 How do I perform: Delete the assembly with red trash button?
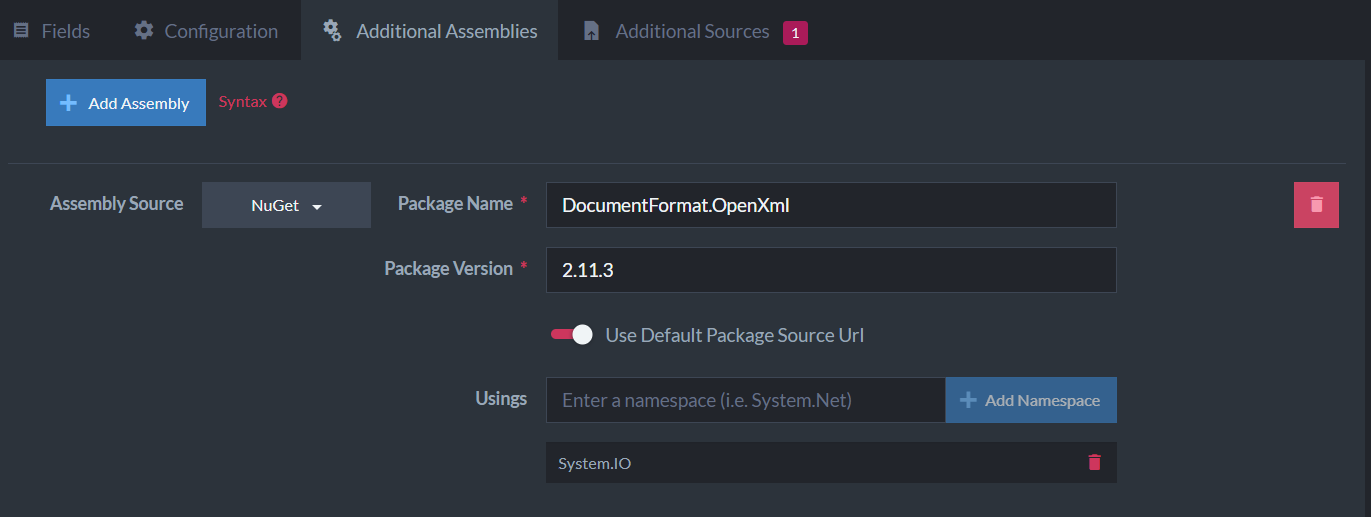coord(1316,204)
